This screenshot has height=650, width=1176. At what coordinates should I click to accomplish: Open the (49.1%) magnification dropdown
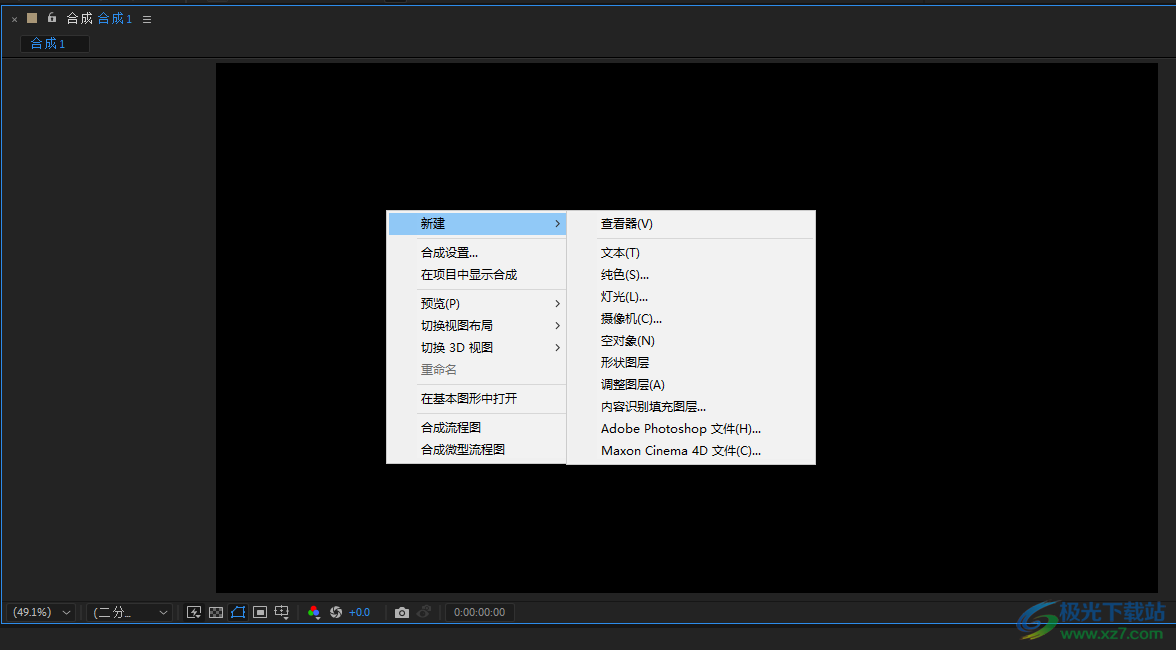(x=41, y=613)
